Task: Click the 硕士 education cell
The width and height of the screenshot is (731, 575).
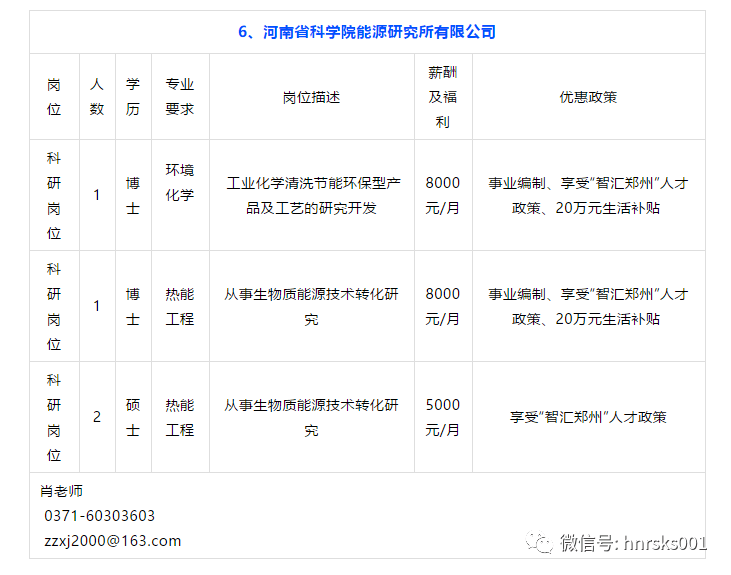Action: [133, 417]
